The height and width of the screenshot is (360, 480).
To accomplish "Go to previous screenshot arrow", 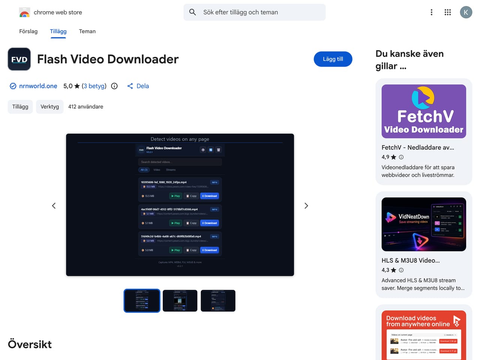I will (x=54, y=206).
